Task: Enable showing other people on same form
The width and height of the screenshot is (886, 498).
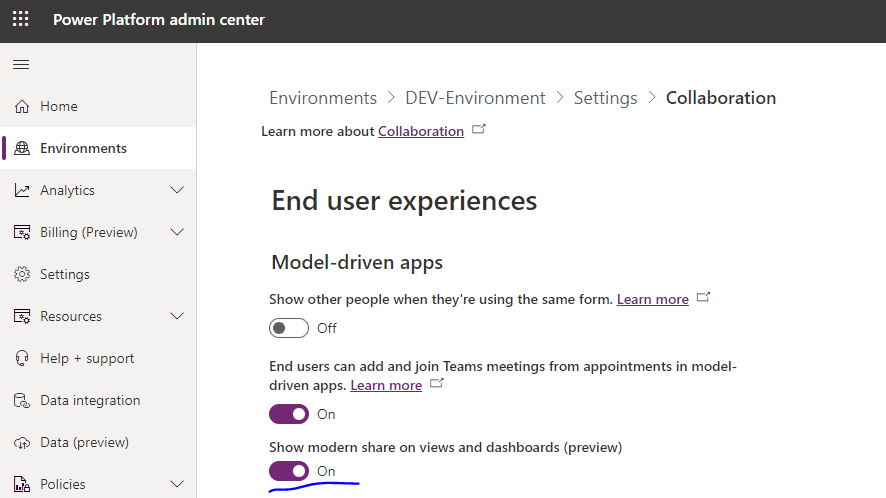Action: point(289,328)
